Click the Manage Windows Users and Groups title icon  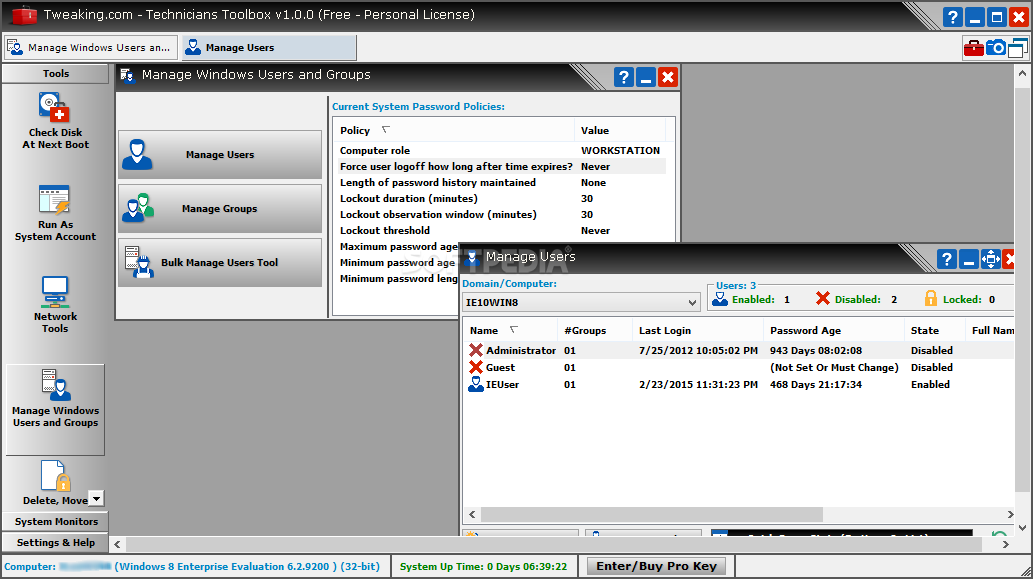click(127, 75)
